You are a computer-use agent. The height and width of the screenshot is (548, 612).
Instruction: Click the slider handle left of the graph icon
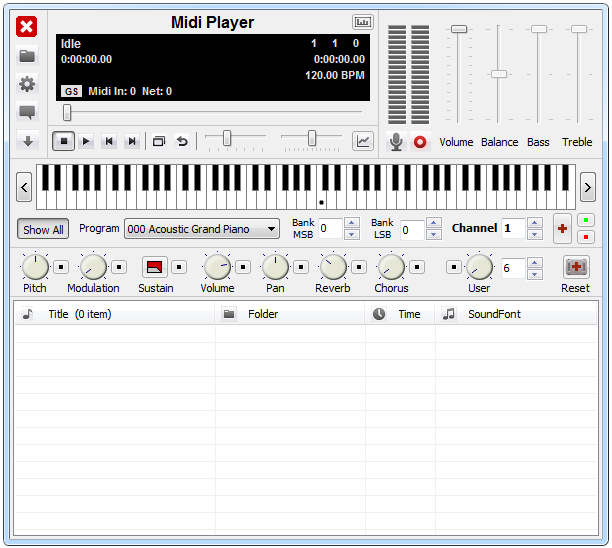pyautogui.click(x=311, y=138)
